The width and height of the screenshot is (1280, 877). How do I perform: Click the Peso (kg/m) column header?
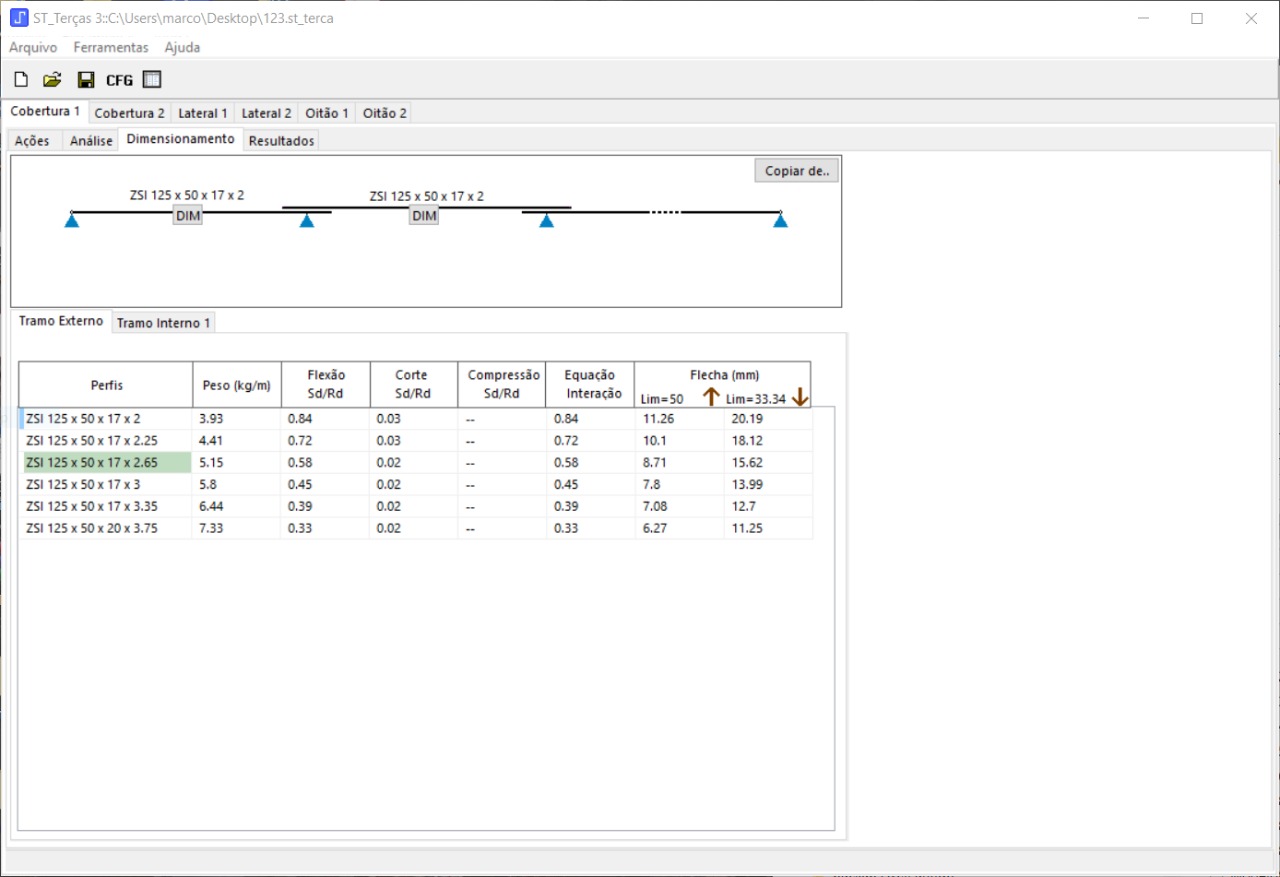(237, 385)
